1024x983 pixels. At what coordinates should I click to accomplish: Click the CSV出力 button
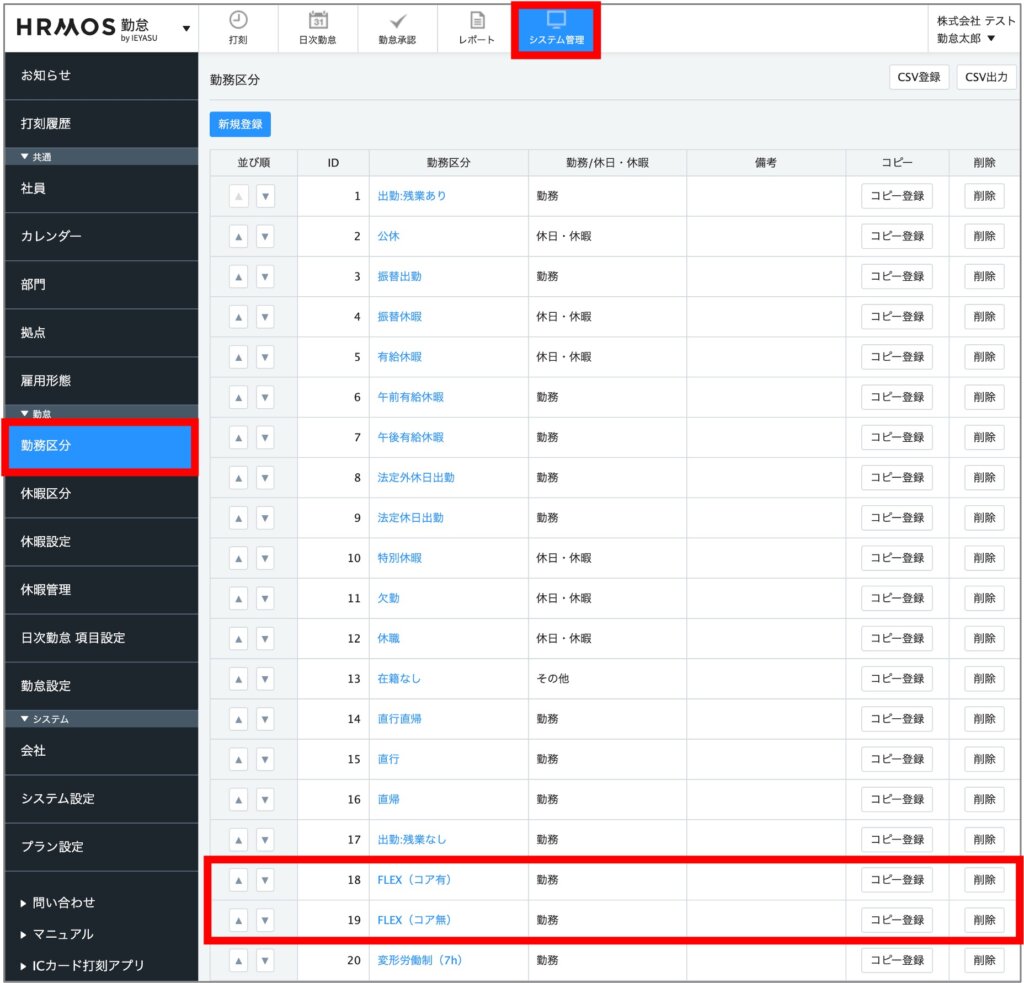pyautogui.click(x=986, y=77)
